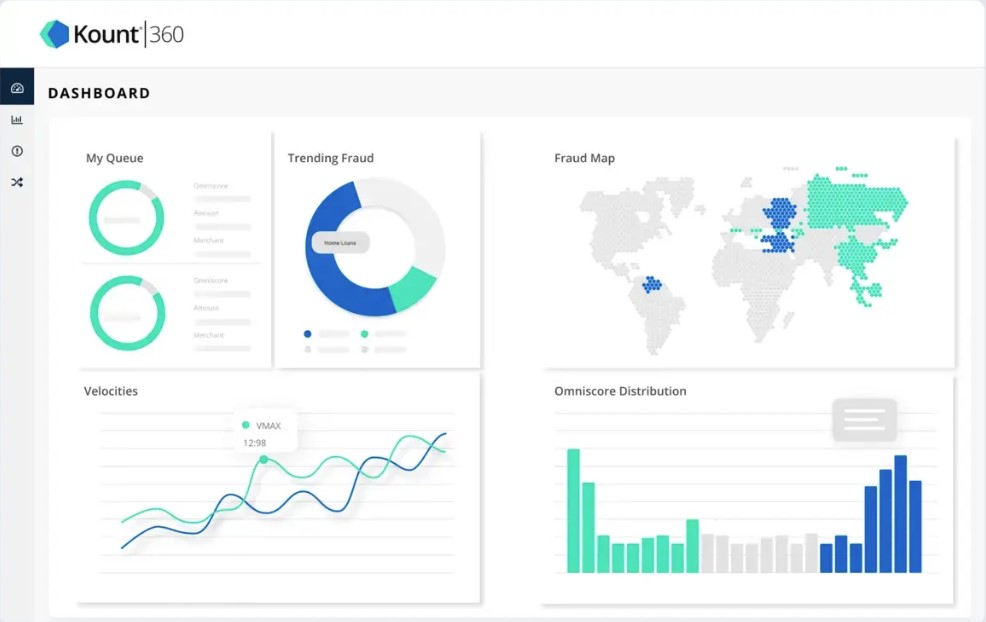The width and height of the screenshot is (986, 622).
Task: Click the Home Loans label in Trending Fraud
Action: point(340,241)
